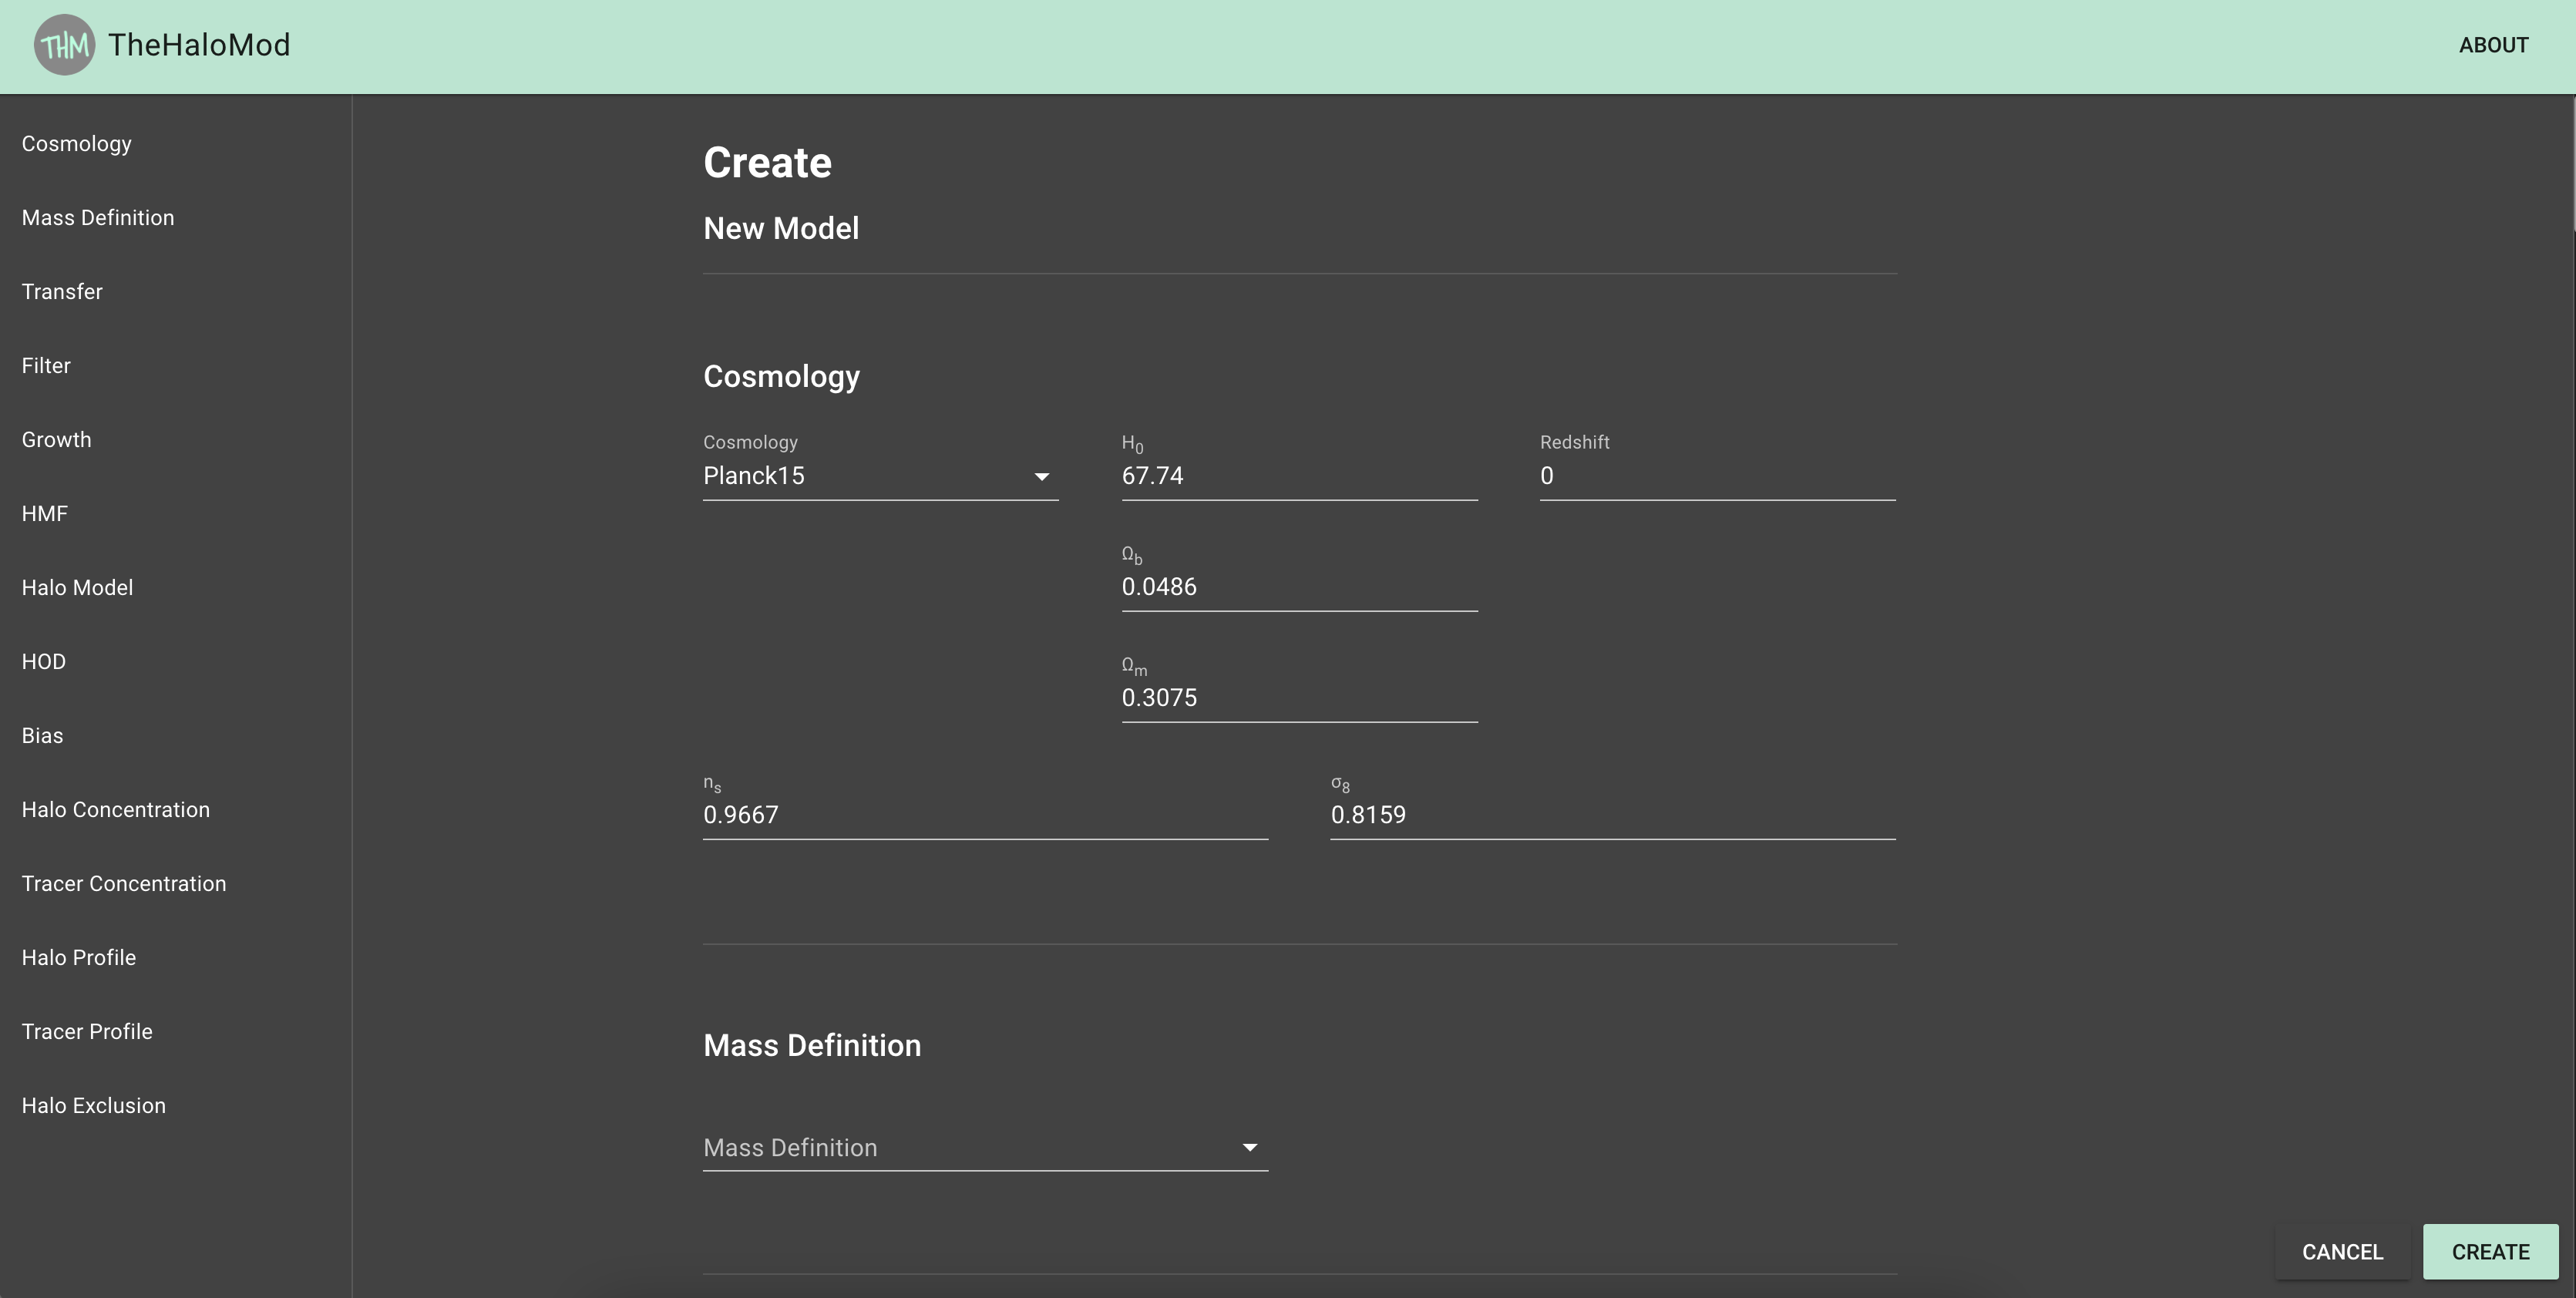Viewport: 2576px width, 1298px height.
Task: Click the TheHaloMod THM logo
Action: [64, 44]
